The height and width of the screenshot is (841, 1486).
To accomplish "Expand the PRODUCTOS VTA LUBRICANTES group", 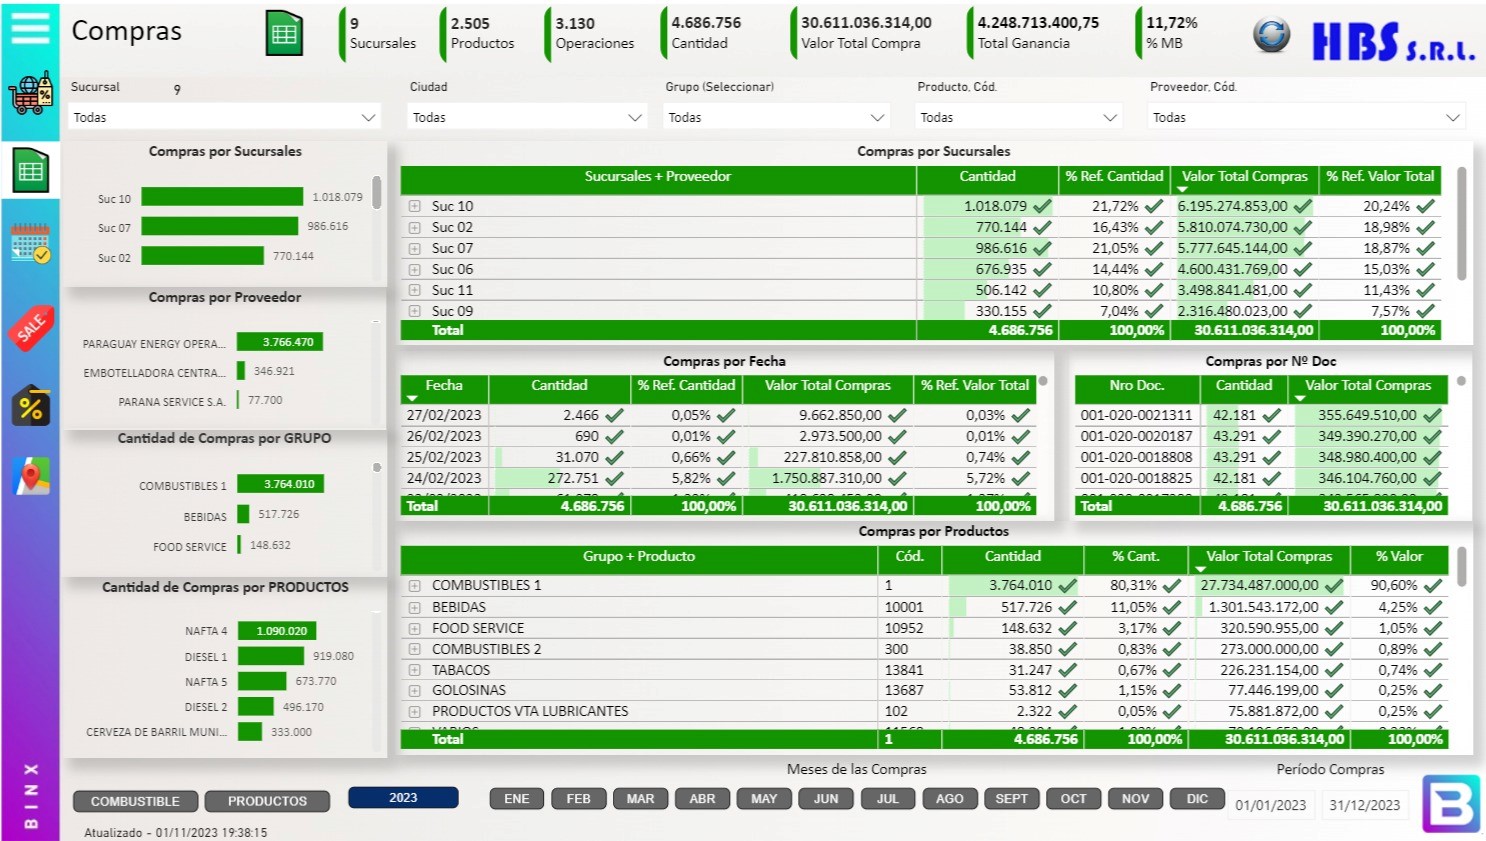I will point(414,712).
